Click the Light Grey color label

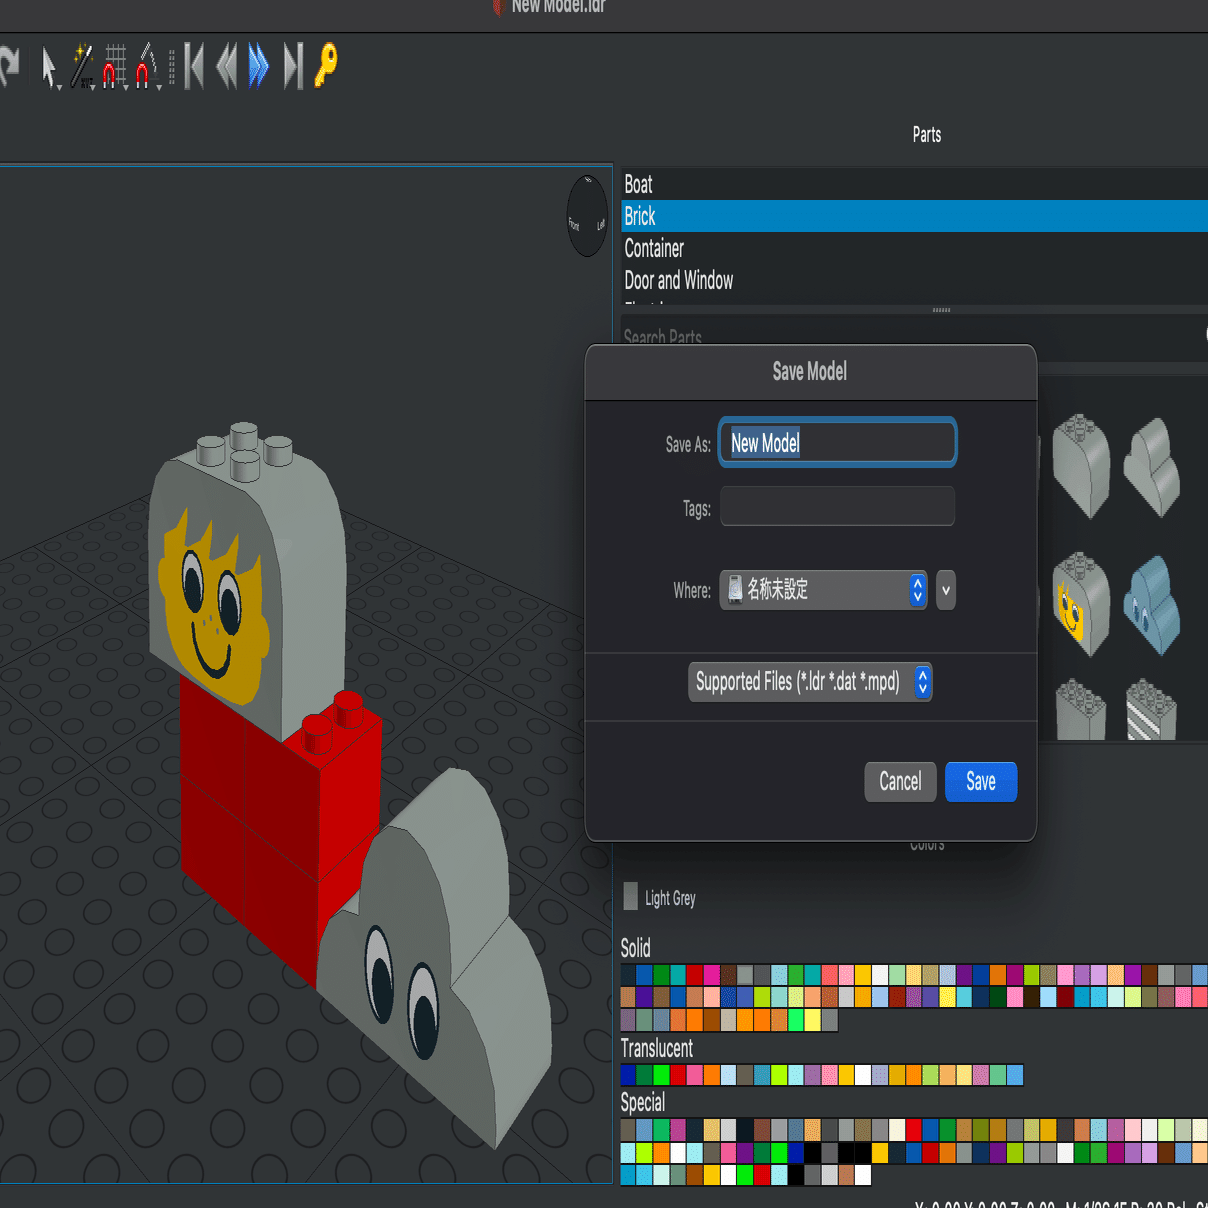coord(670,898)
